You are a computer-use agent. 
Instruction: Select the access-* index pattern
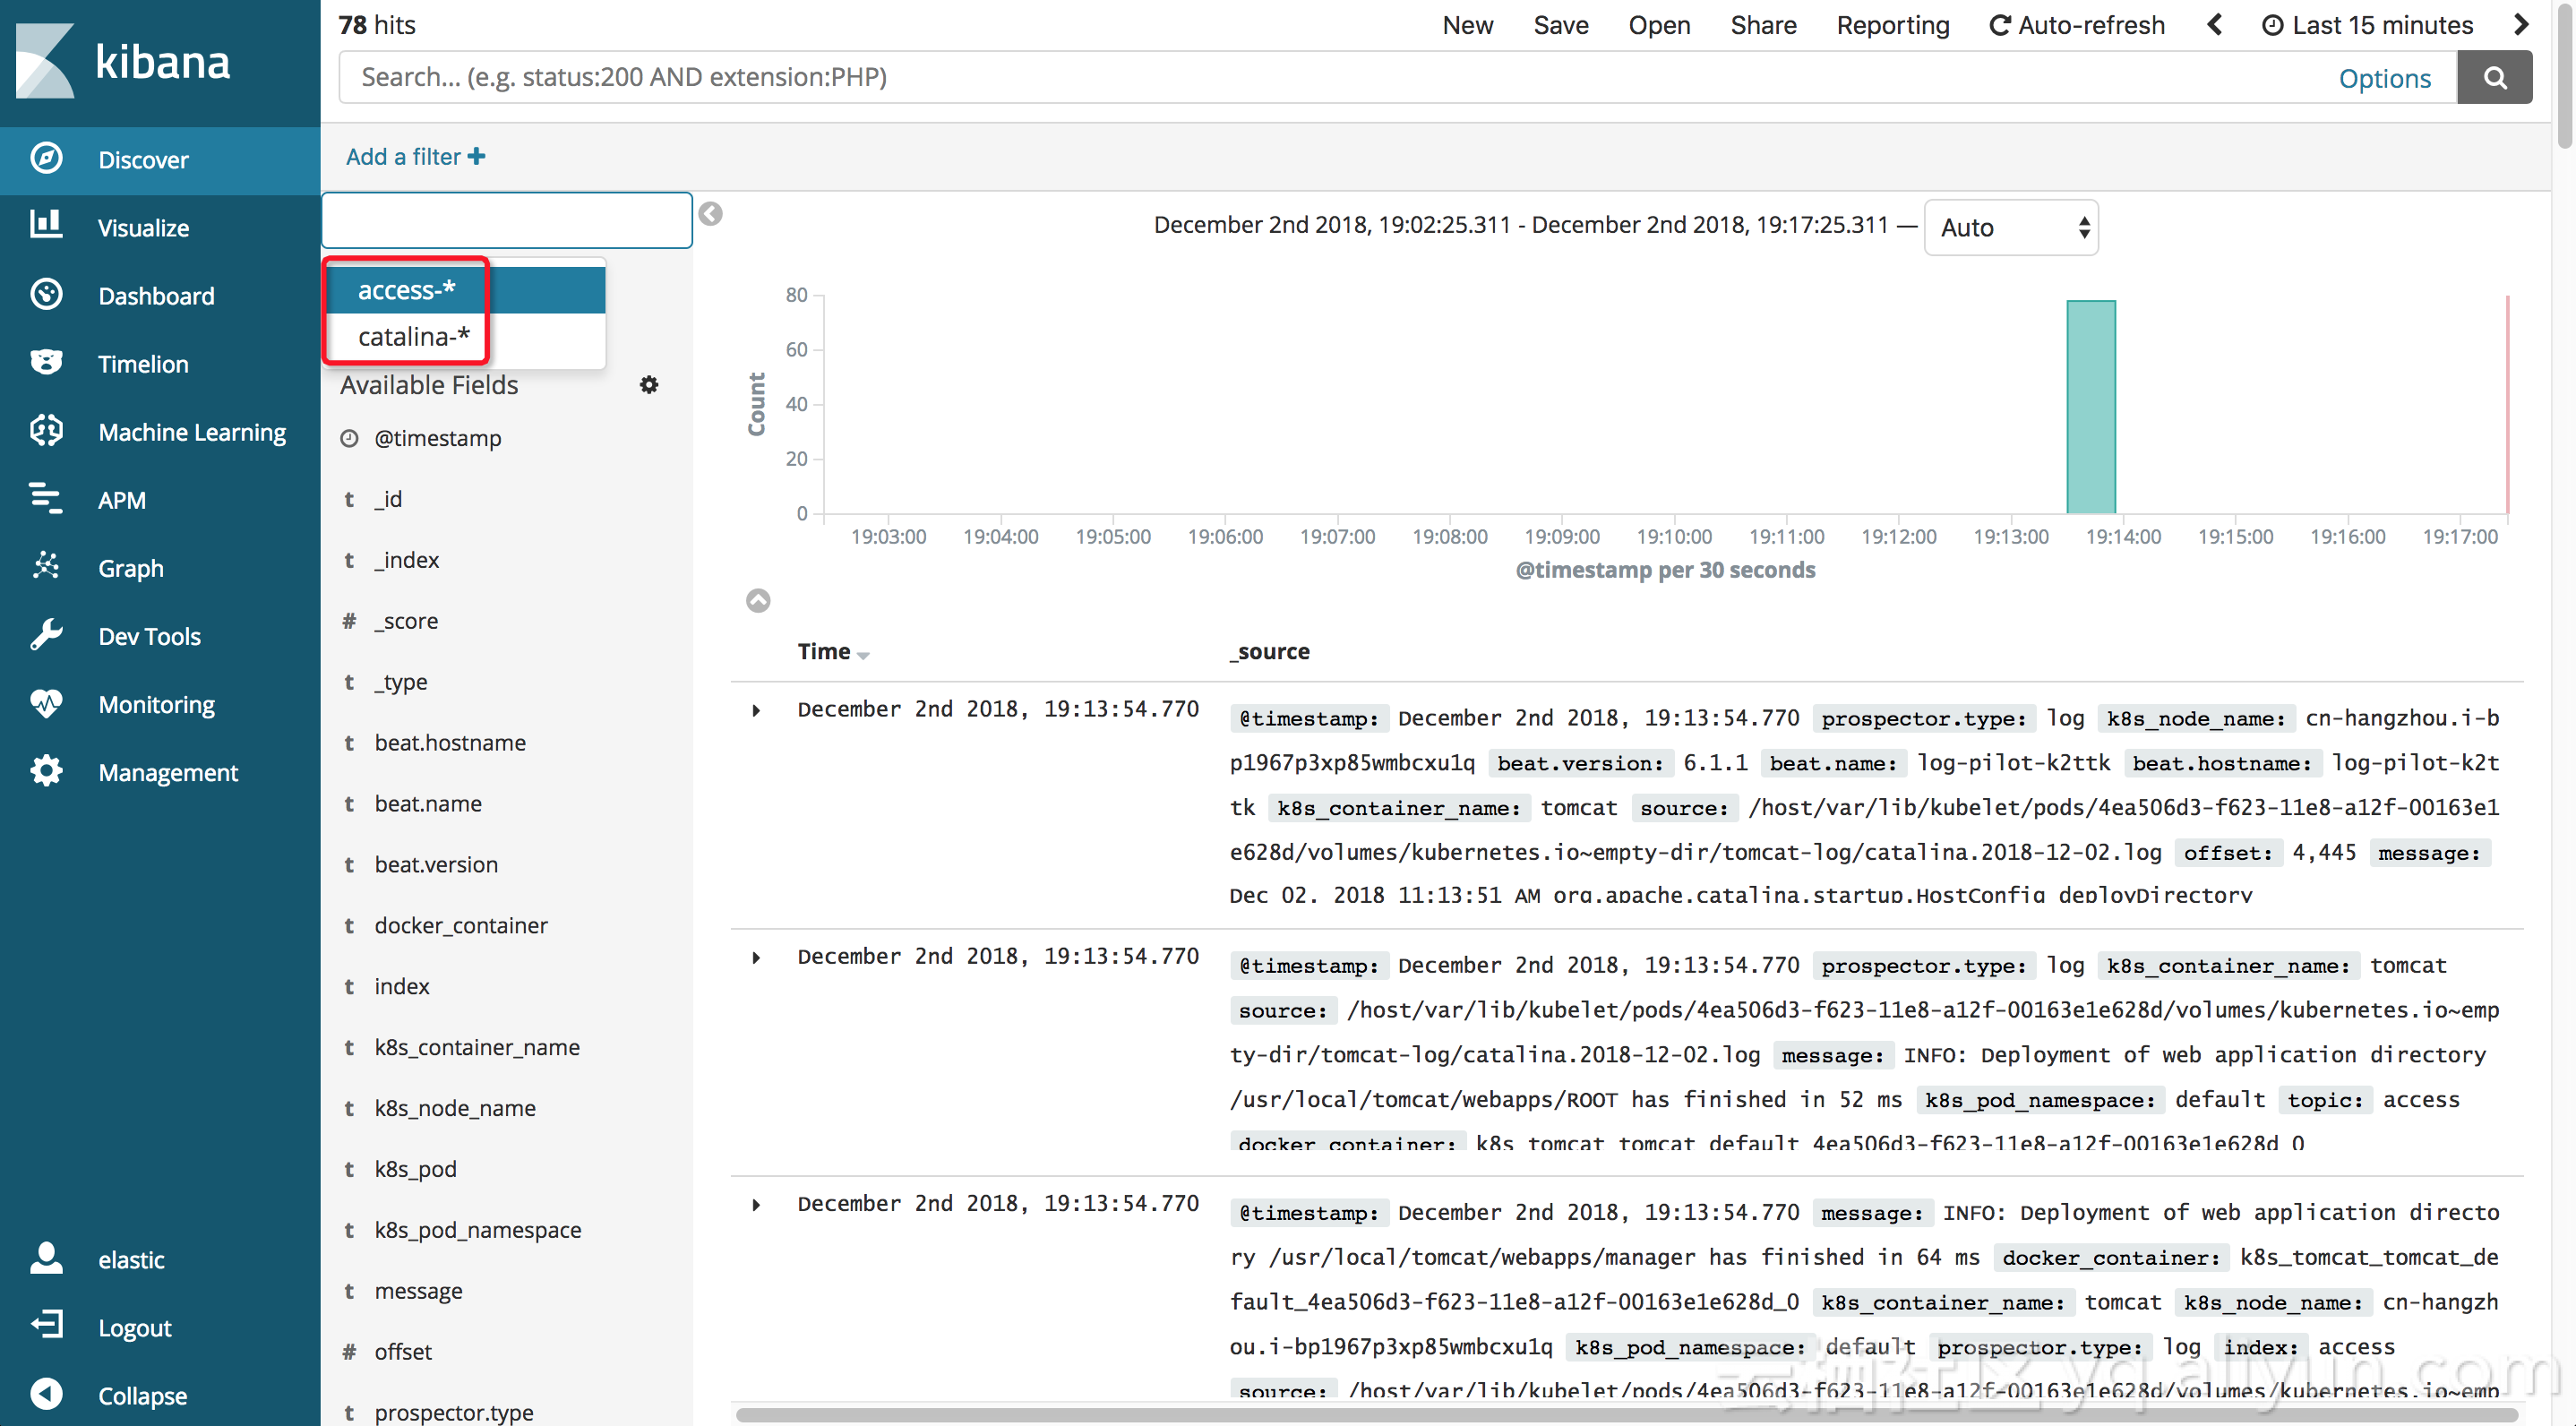pos(466,290)
